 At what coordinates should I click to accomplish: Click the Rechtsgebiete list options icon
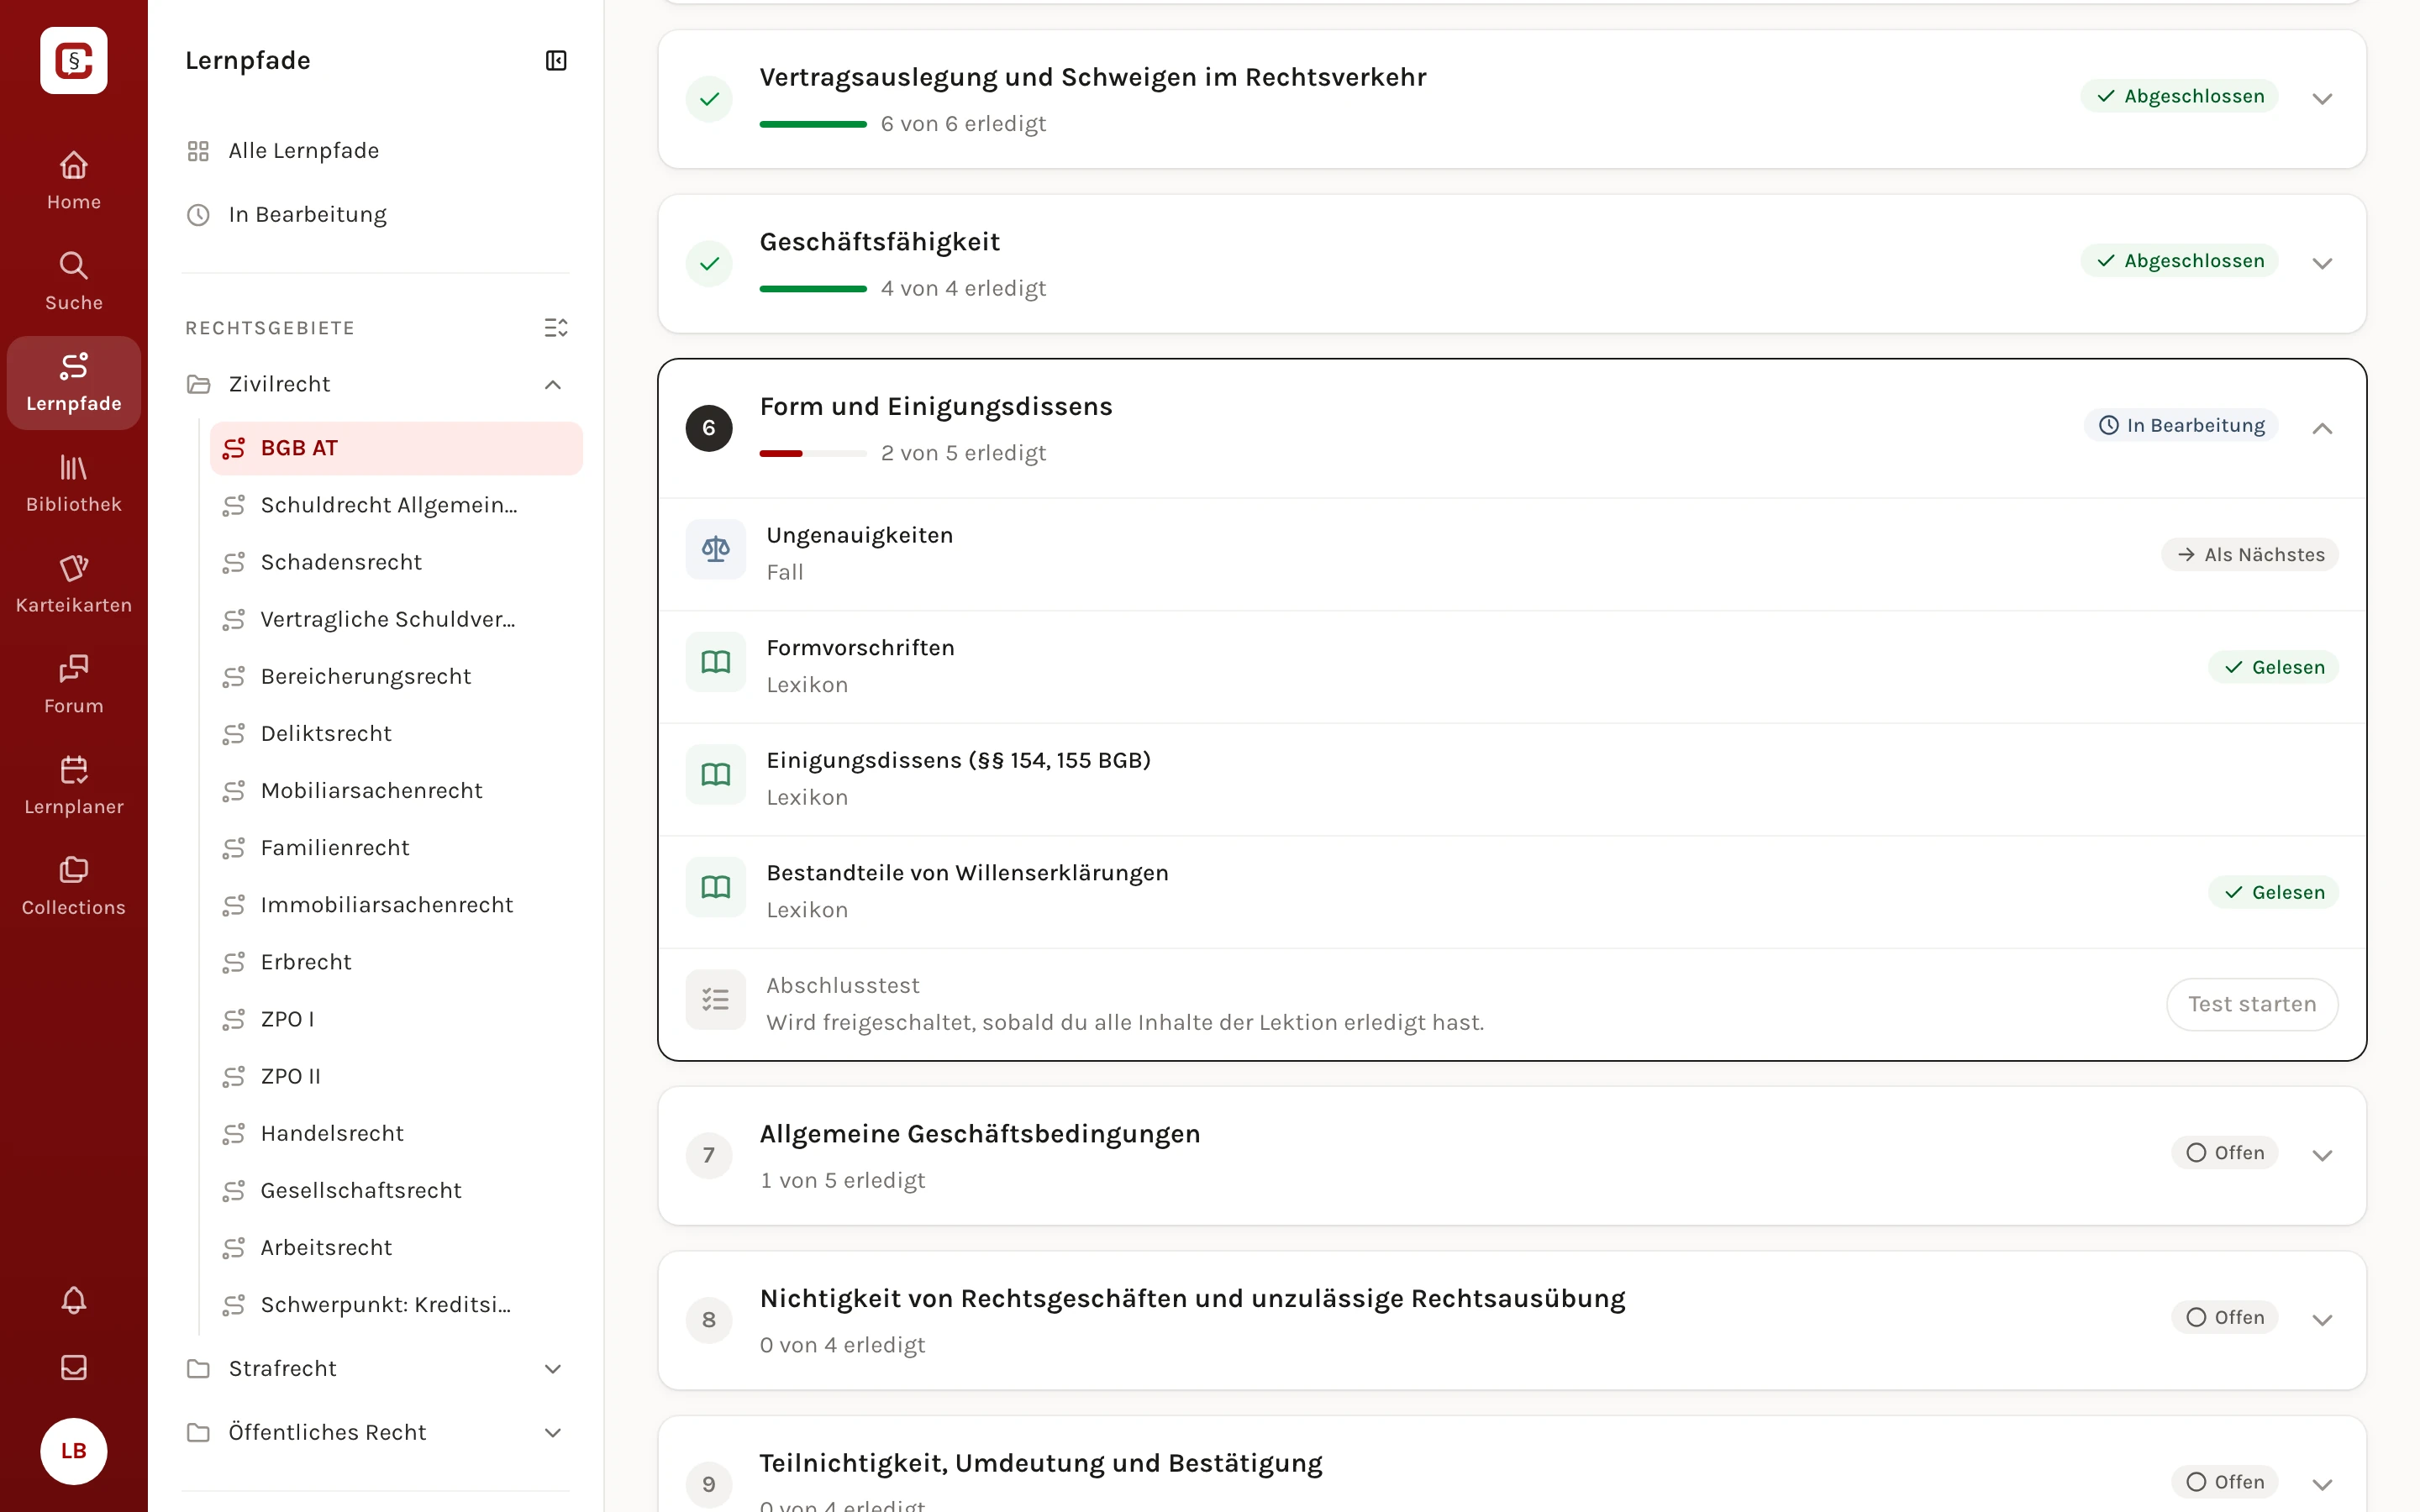556,328
